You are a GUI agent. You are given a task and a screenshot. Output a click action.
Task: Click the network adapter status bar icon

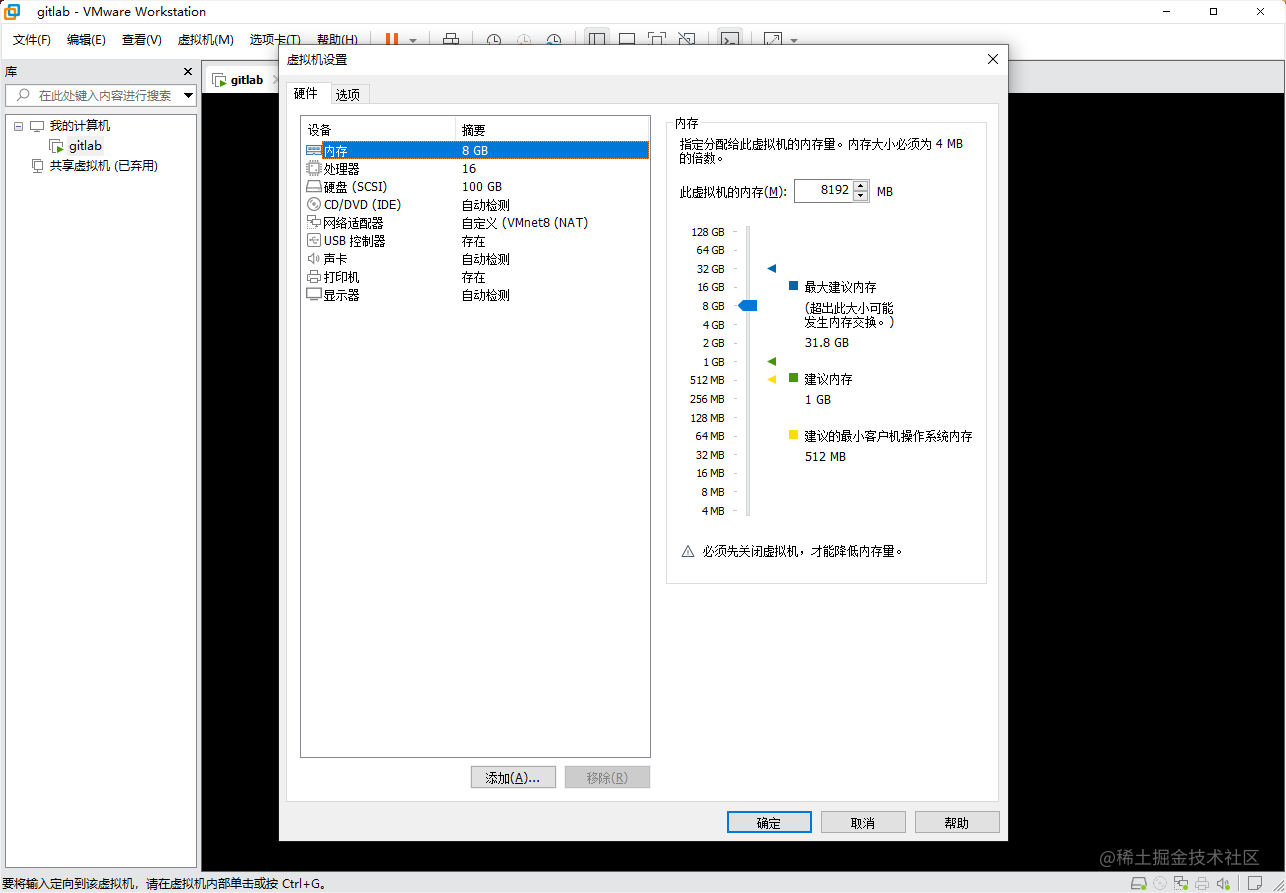click(x=1181, y=884)
